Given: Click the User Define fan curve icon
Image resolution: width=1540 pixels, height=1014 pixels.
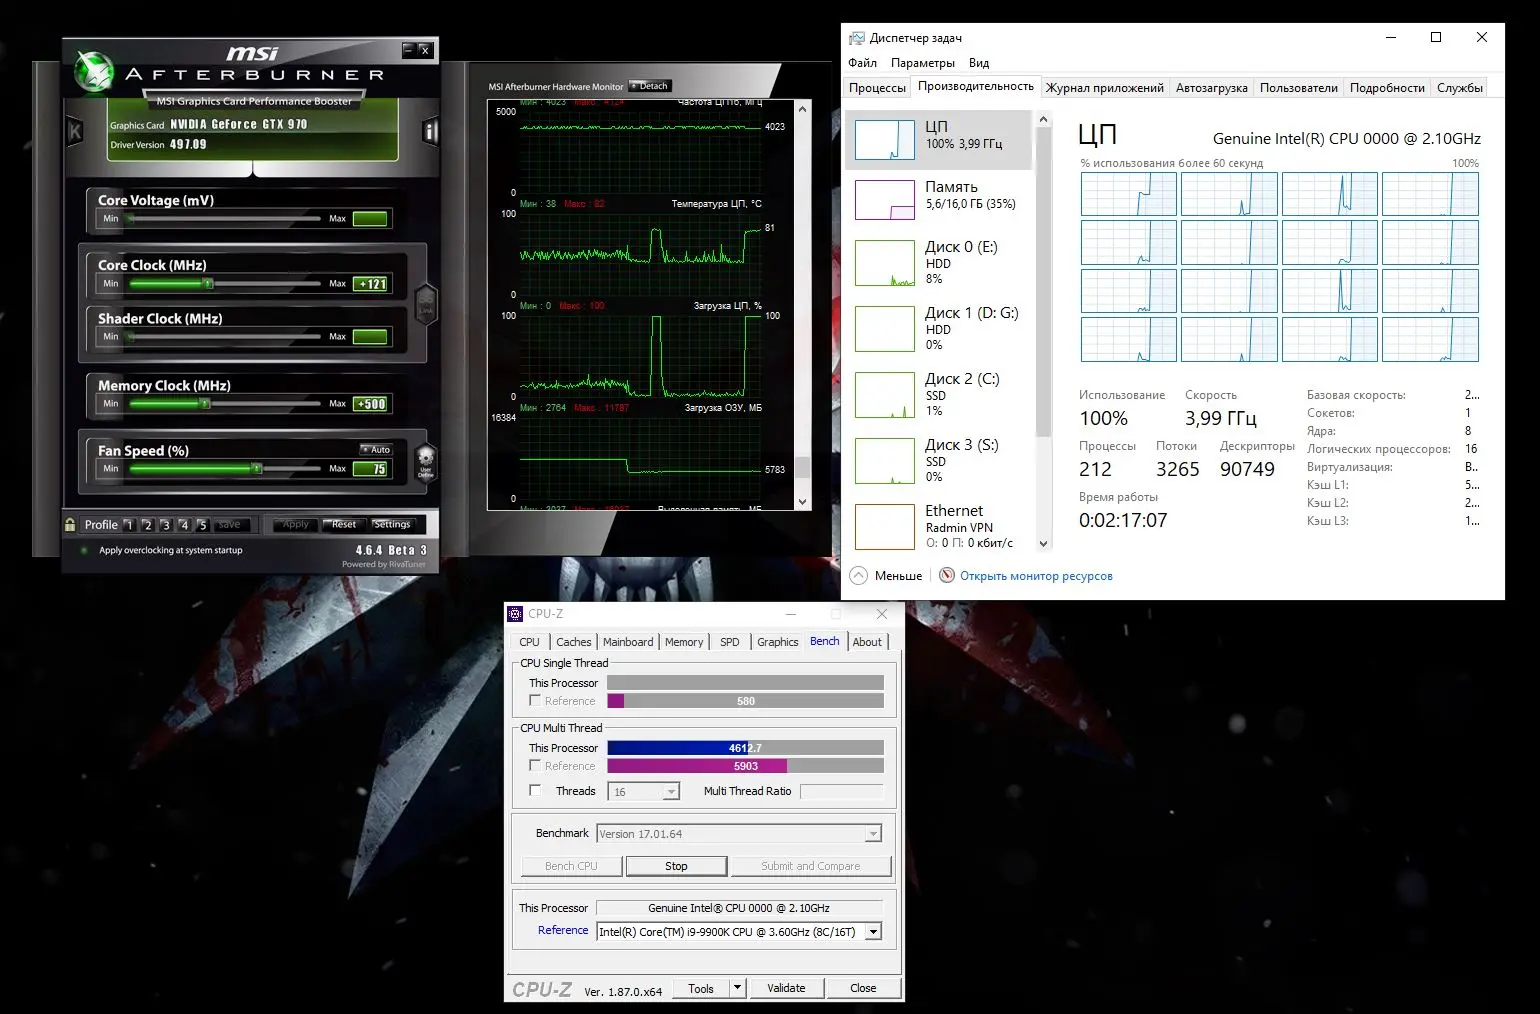Looking at the screenshot, I should [x=425, y=462].
